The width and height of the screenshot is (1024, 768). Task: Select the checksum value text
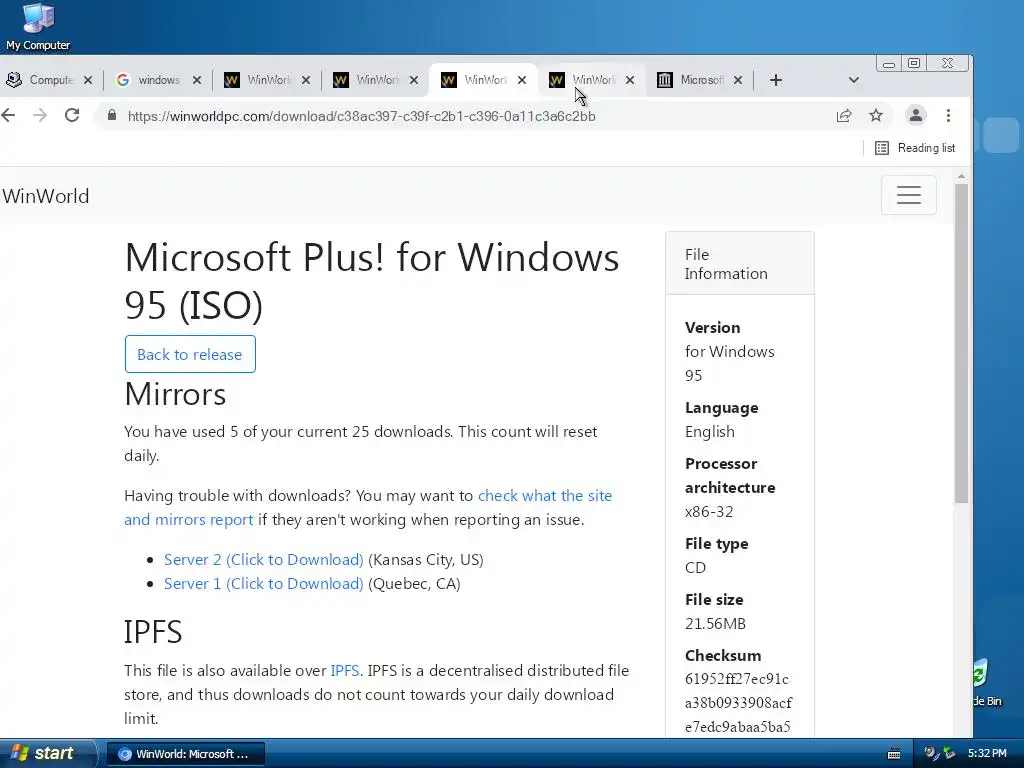tap(738, 703)
